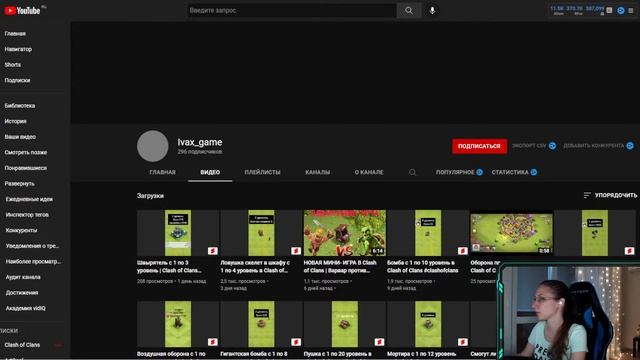Open Навигатор in the sidebar
640x360 pixels.
coord(18,49)
